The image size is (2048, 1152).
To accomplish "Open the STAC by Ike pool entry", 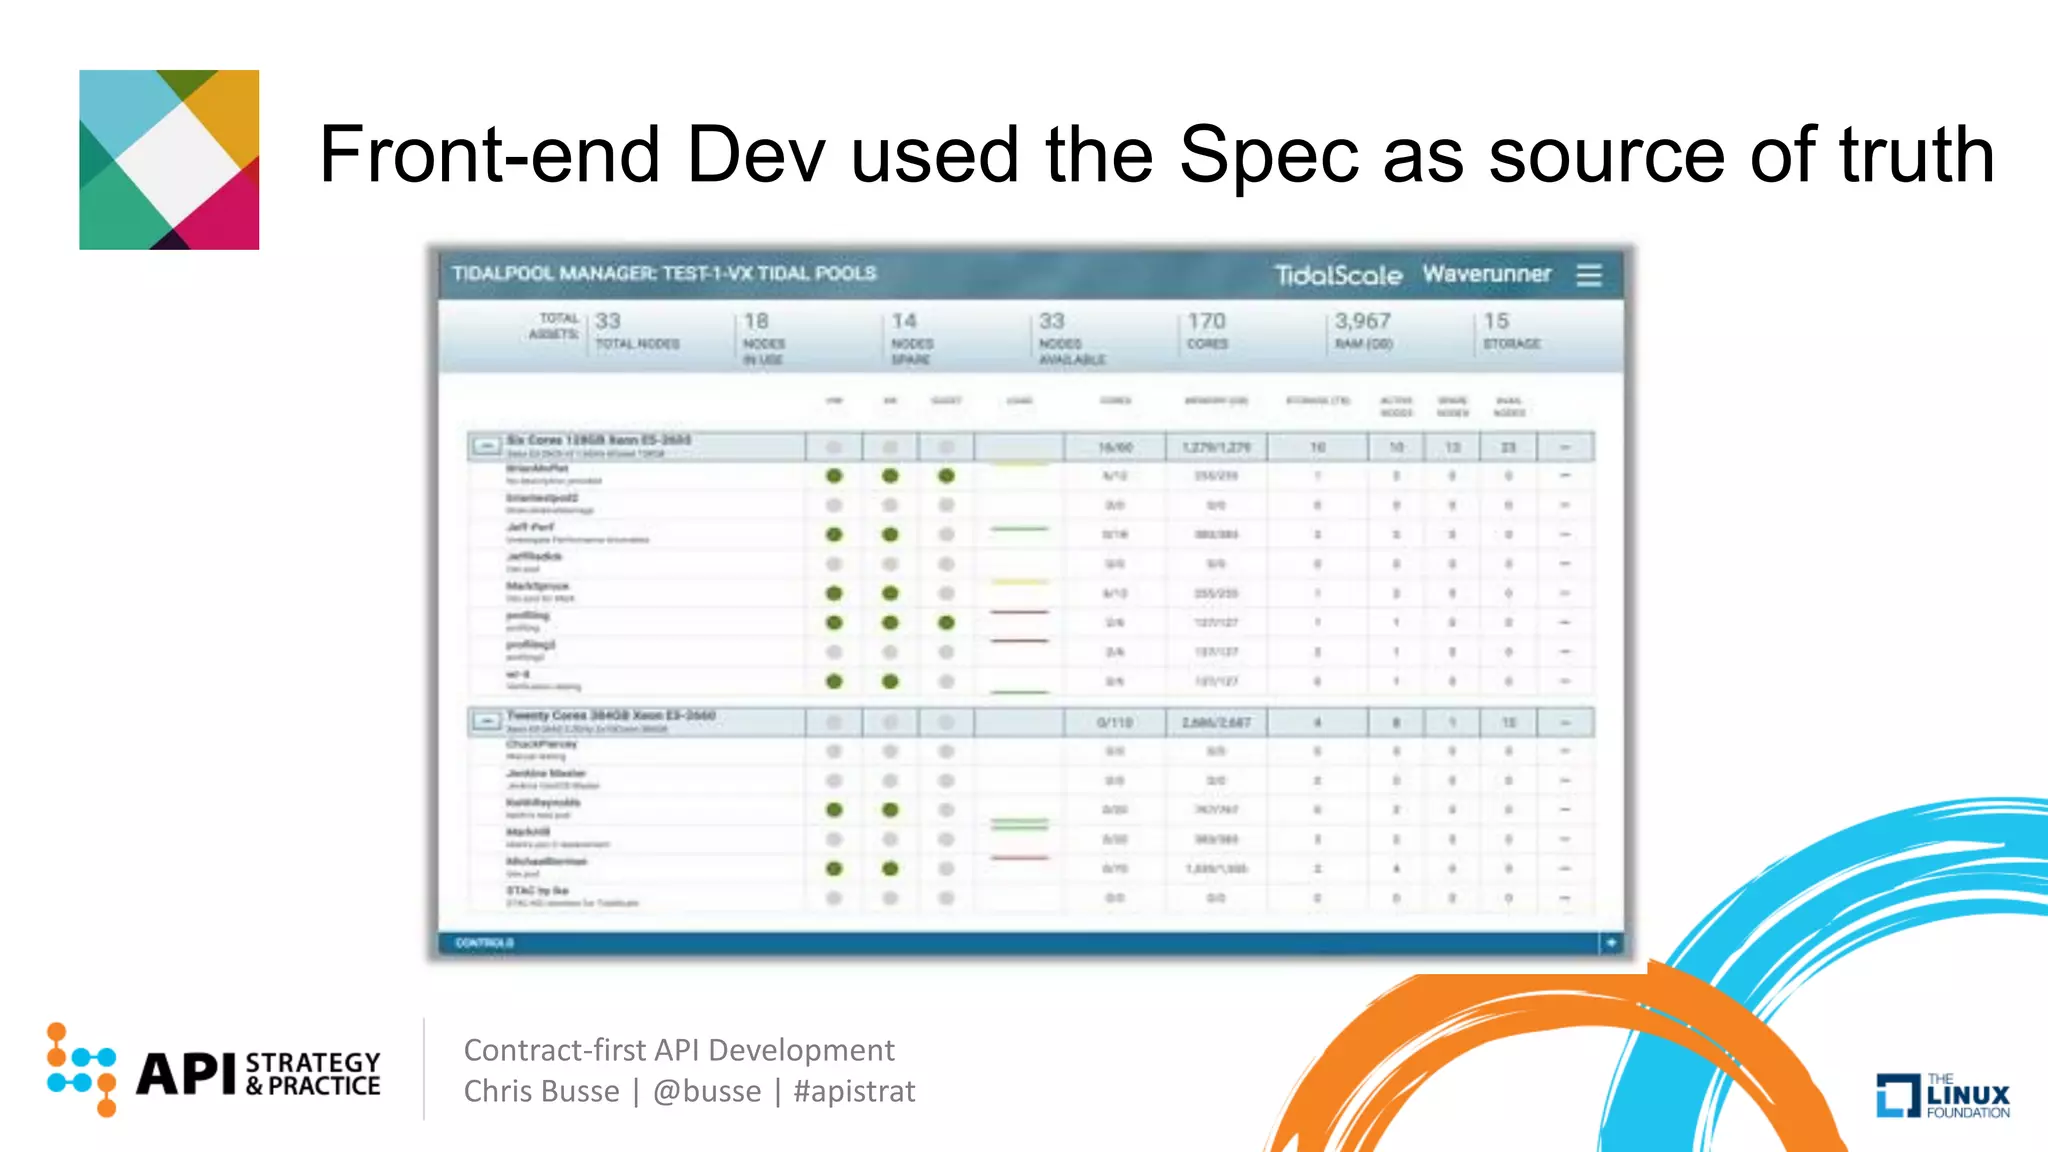I will pyautogui.click(x=572, y=896).
